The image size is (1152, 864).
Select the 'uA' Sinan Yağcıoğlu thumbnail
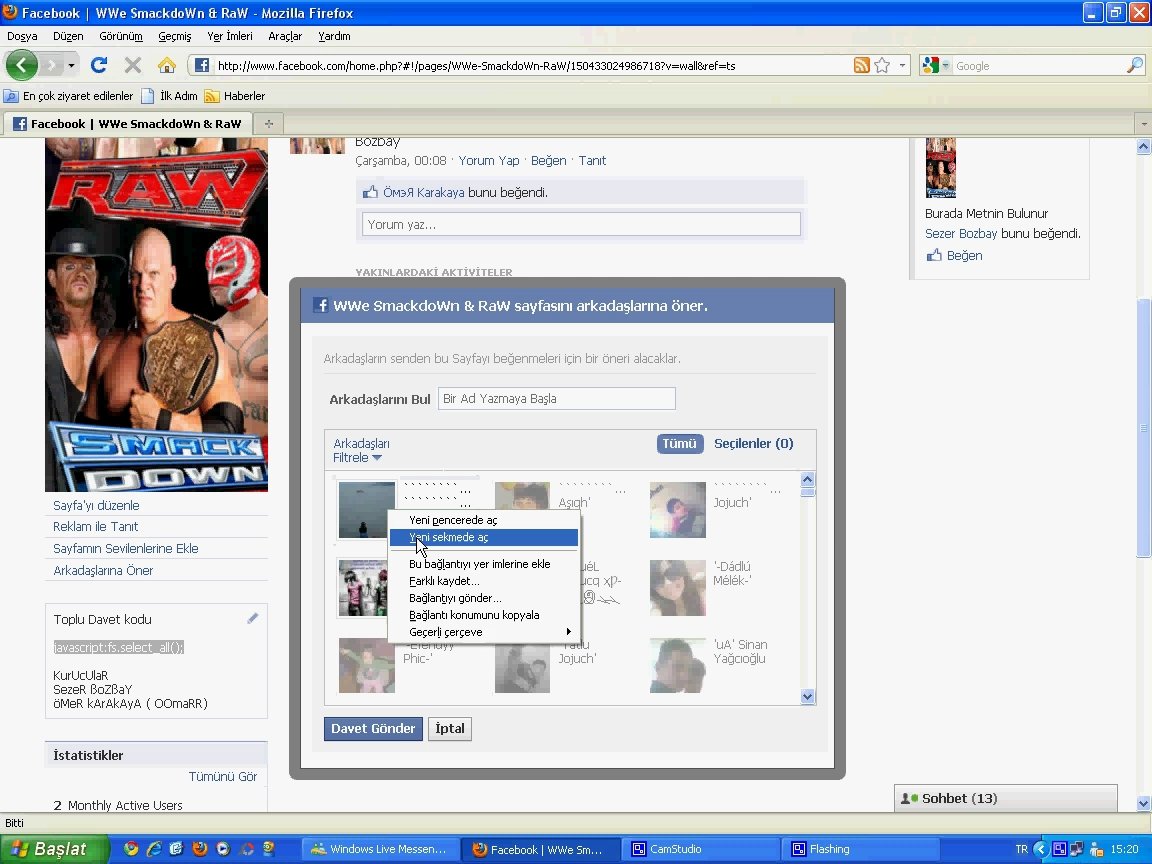(x=677, y=666)
